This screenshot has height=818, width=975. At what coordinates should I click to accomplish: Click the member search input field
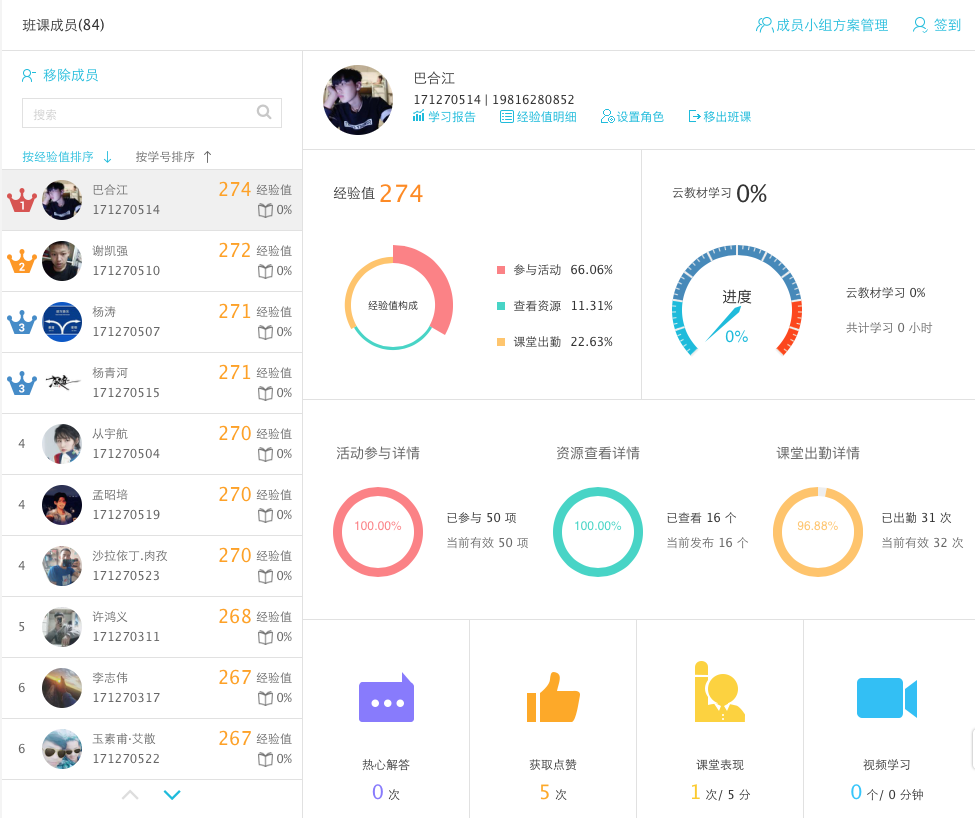tap(140, 114)
